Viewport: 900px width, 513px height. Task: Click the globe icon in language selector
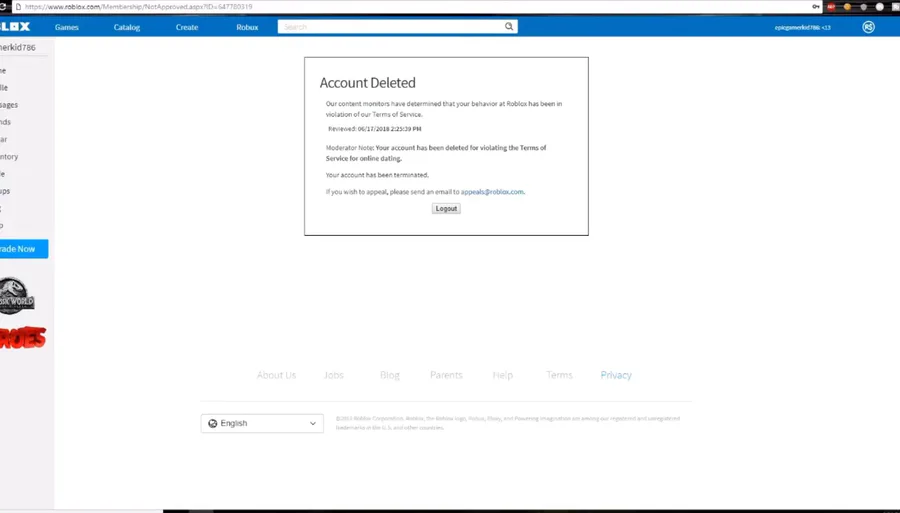(x=212, y=423)
